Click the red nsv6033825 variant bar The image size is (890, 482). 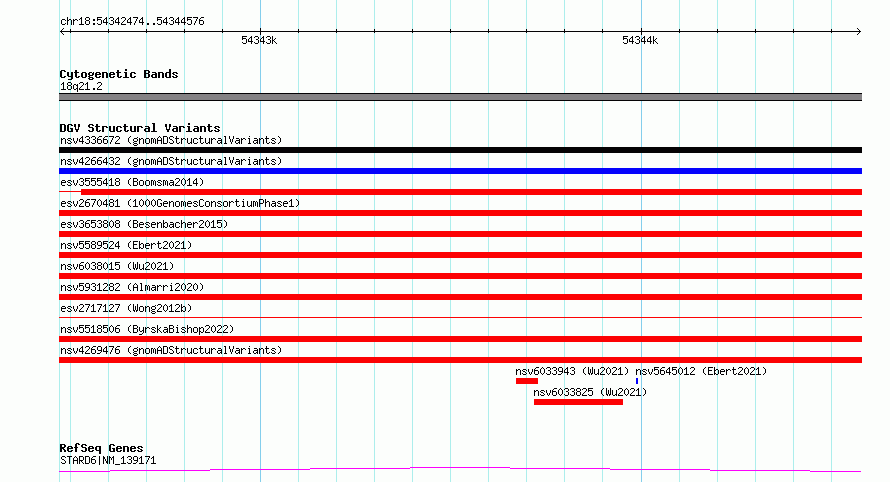click(x=578, y=402)
